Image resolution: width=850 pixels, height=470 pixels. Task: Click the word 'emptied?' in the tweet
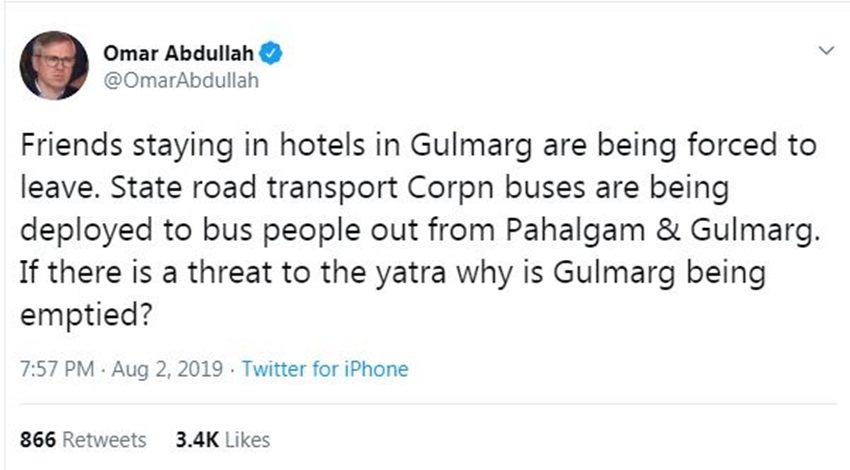[86, 312]
